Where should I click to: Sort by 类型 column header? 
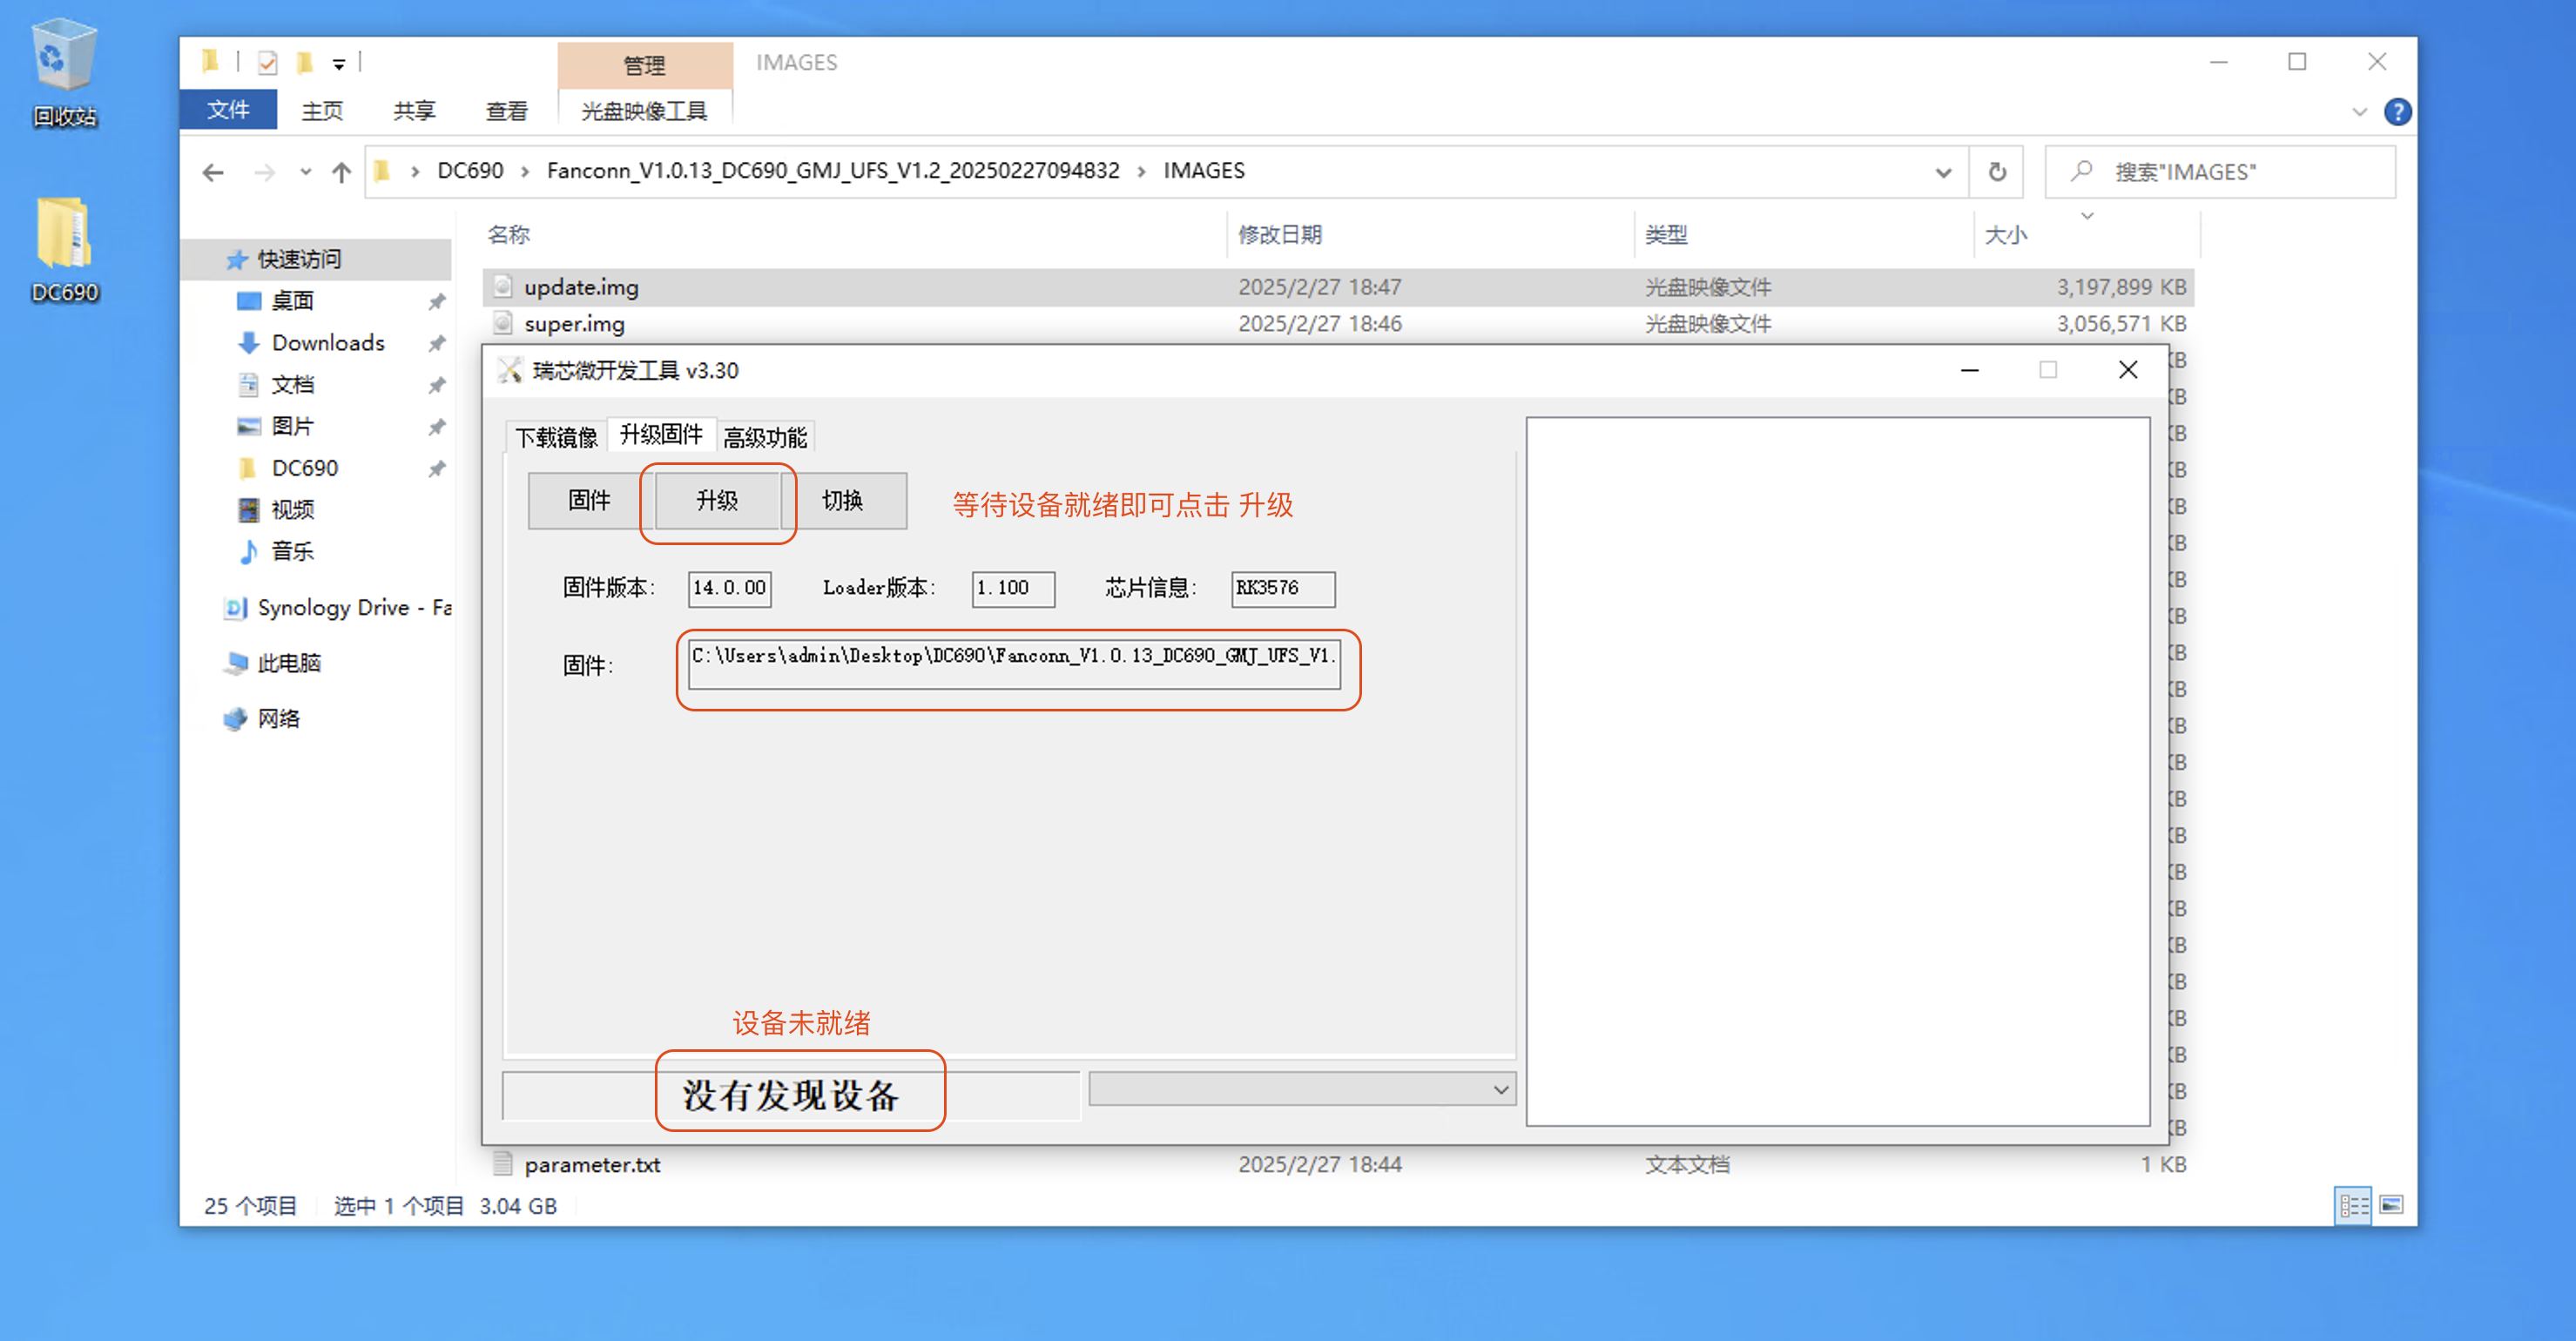(1665, 235)
